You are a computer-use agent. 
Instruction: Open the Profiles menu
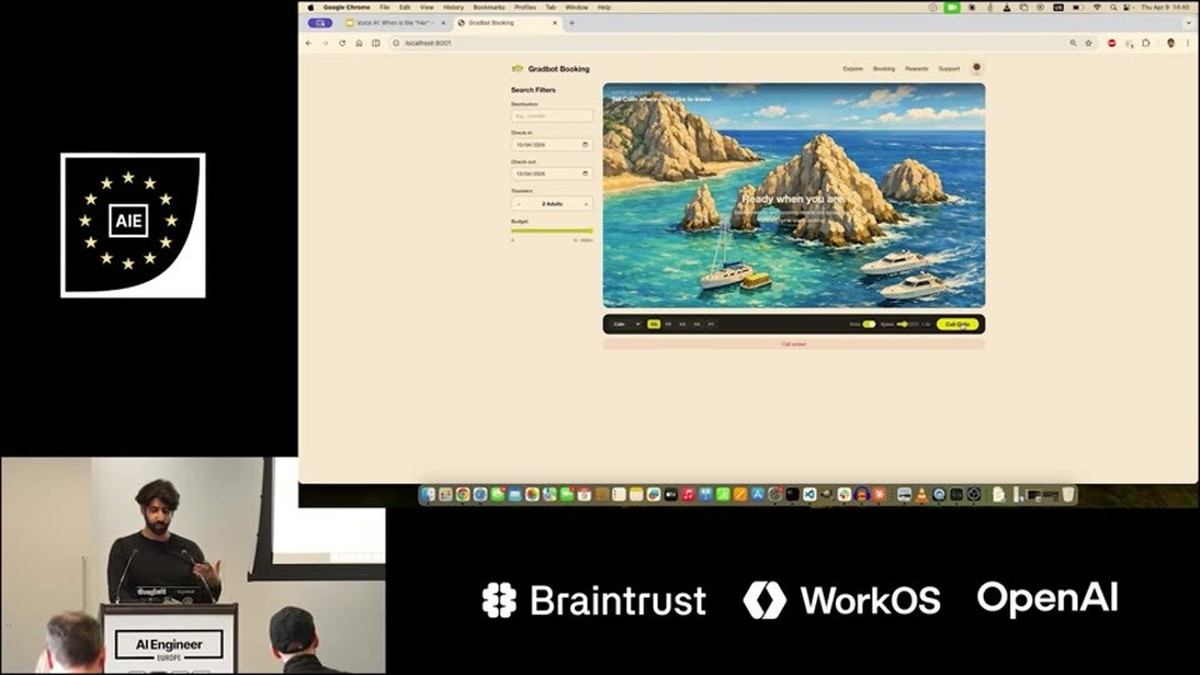(526, 7)
